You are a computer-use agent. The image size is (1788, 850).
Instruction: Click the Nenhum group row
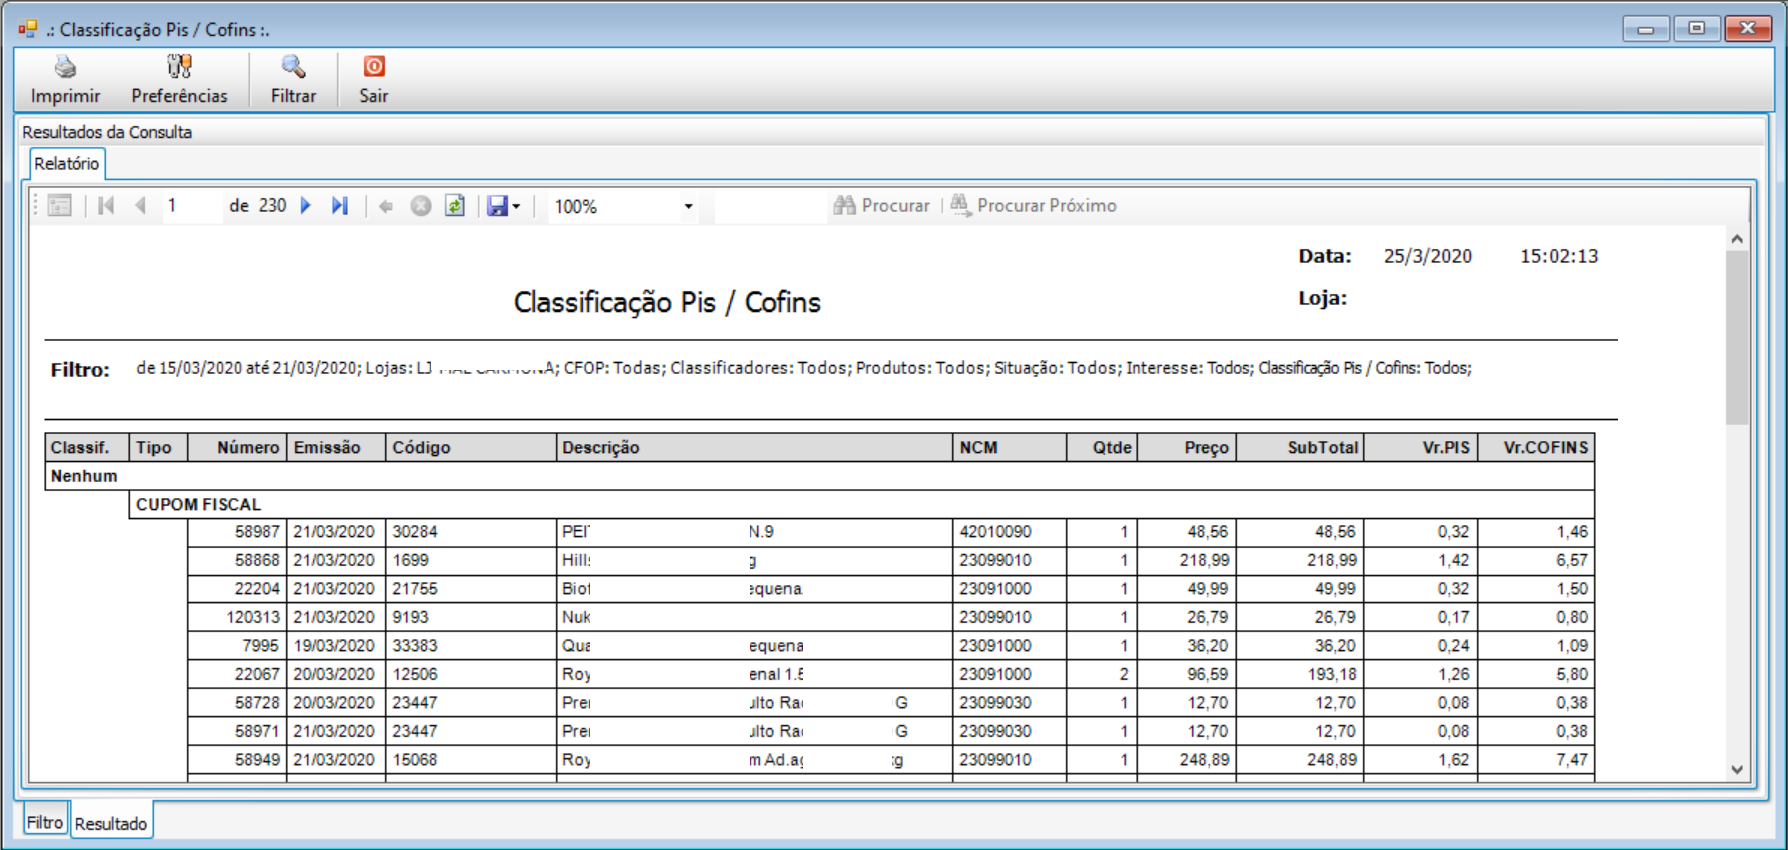(x=820, y=476)
